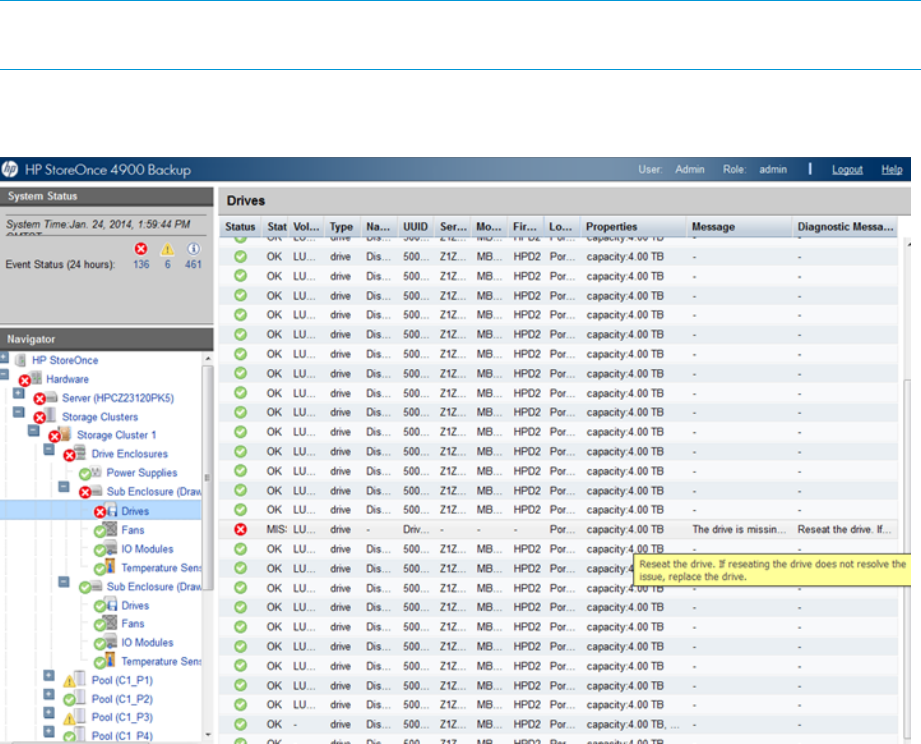
Task: Click the Message column header
Action: pyautogui.click(x=713, y=227)
